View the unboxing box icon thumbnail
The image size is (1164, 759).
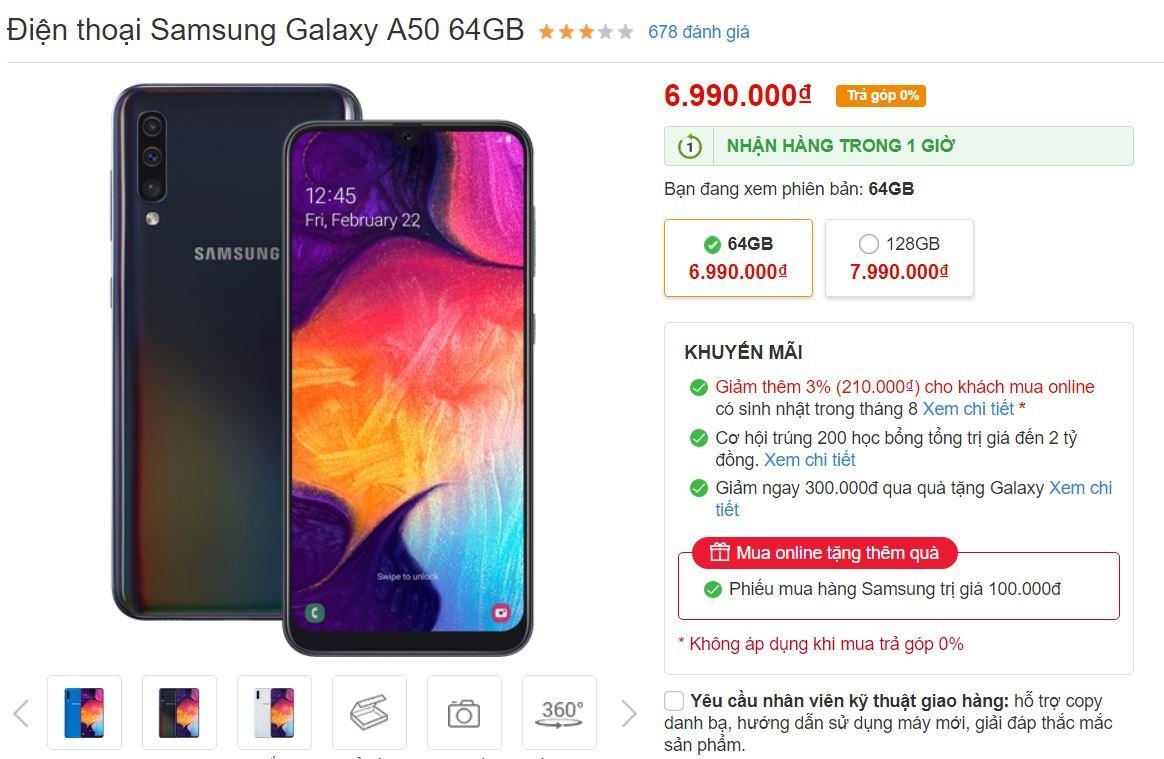(369, 712)
